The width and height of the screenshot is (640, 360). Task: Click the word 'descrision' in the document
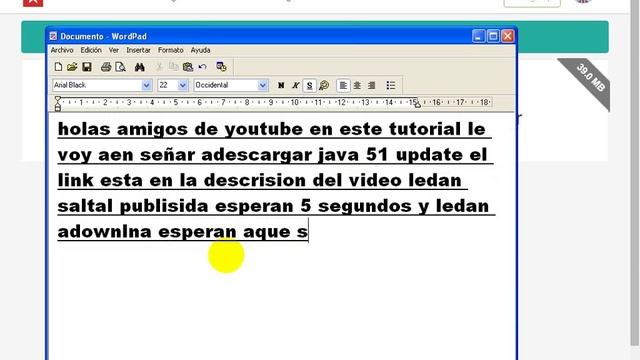[x=255, y=180]
